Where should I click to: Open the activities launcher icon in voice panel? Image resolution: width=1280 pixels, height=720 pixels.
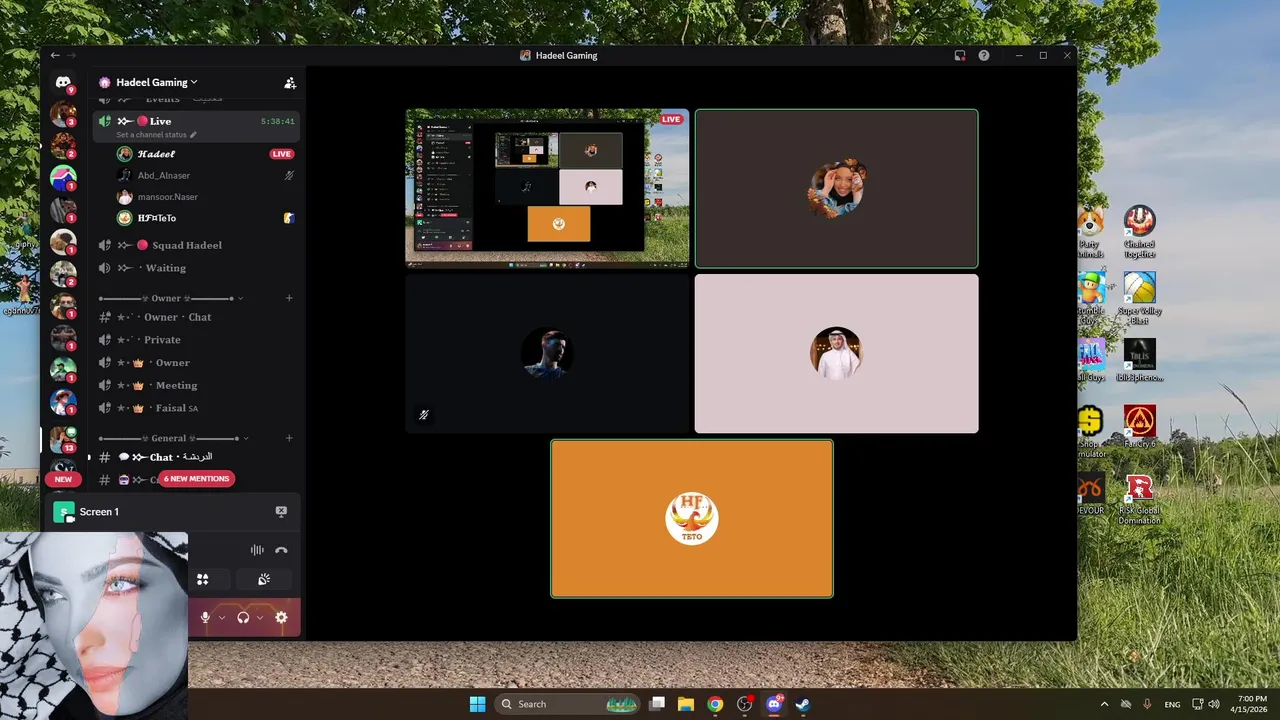[203, 579]
